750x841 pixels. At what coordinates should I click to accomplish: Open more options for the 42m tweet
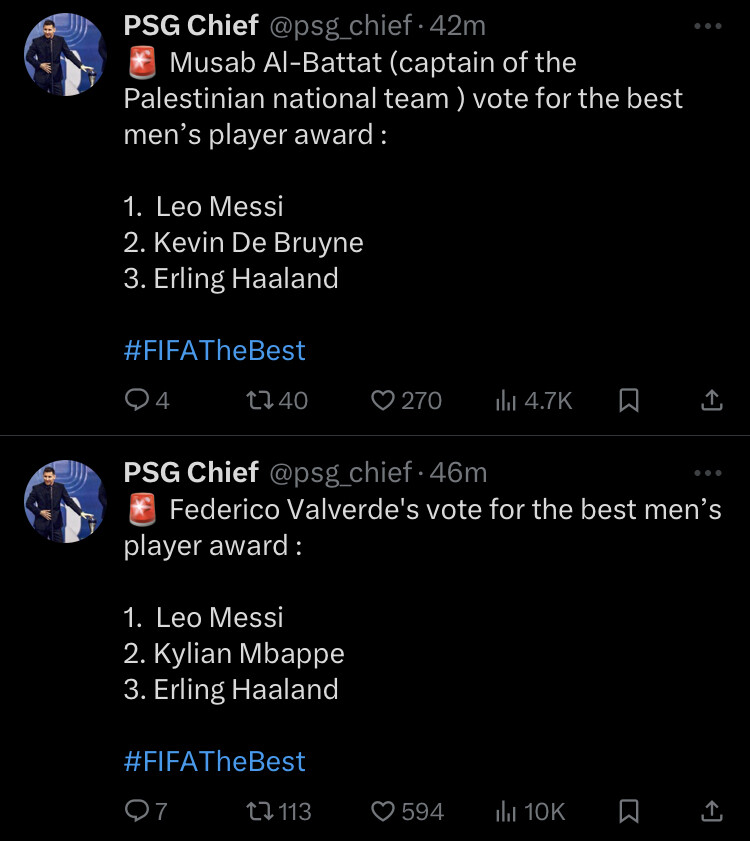tap(707, 26)
